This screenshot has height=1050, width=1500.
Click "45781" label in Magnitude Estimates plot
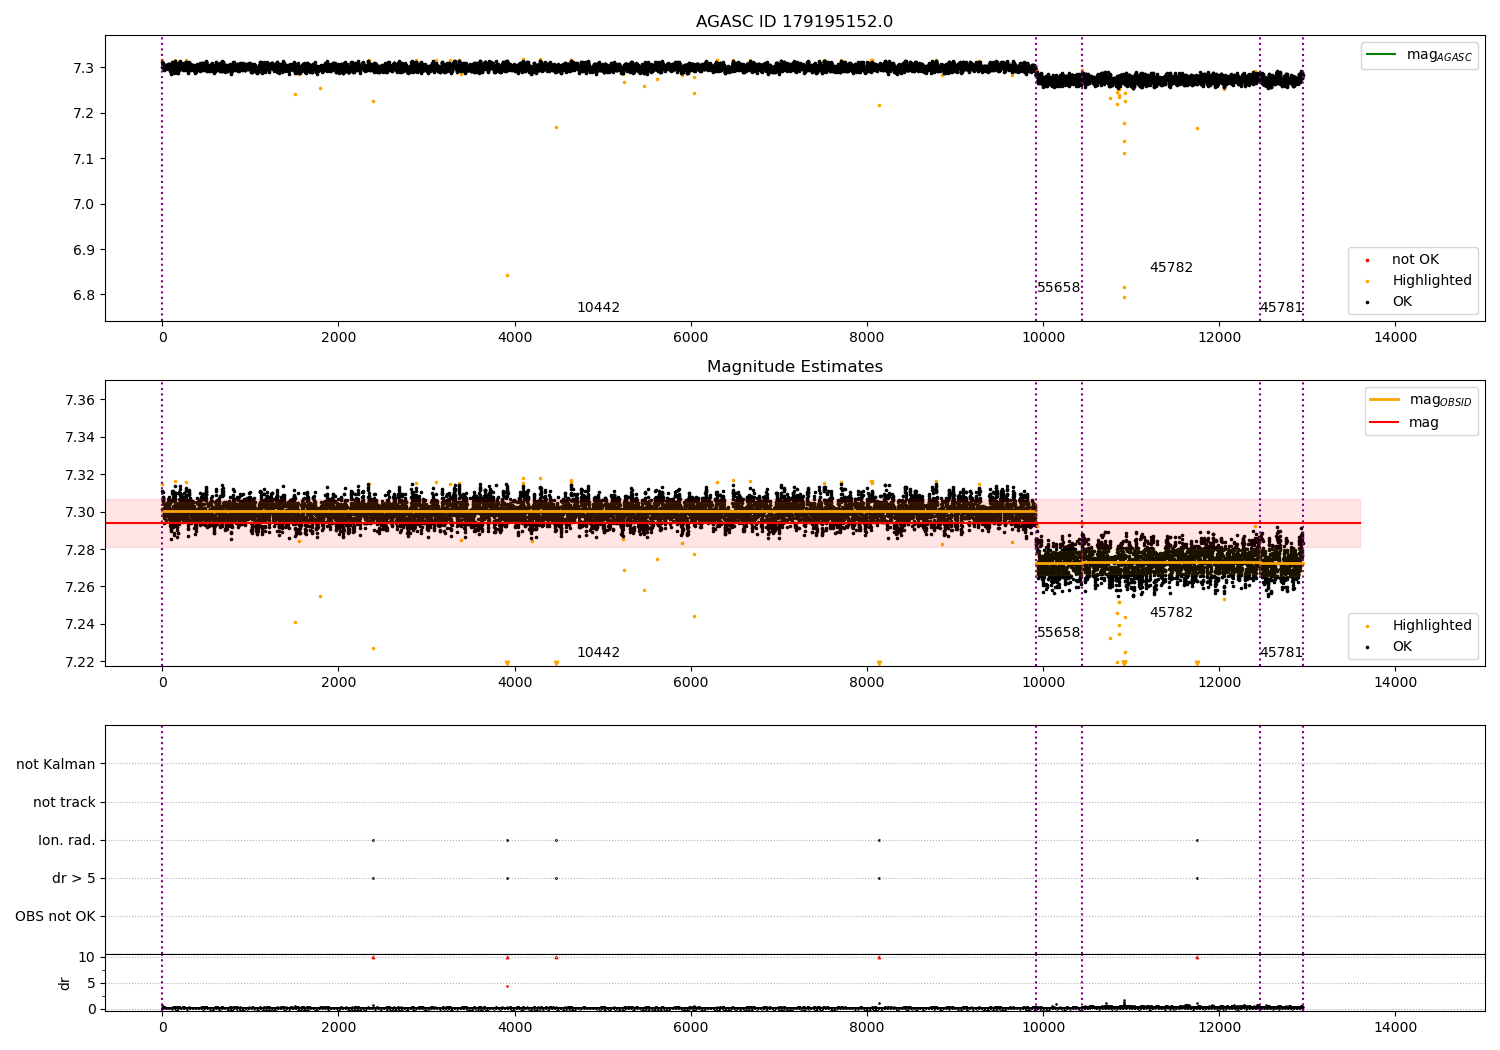click(1281, 653)
